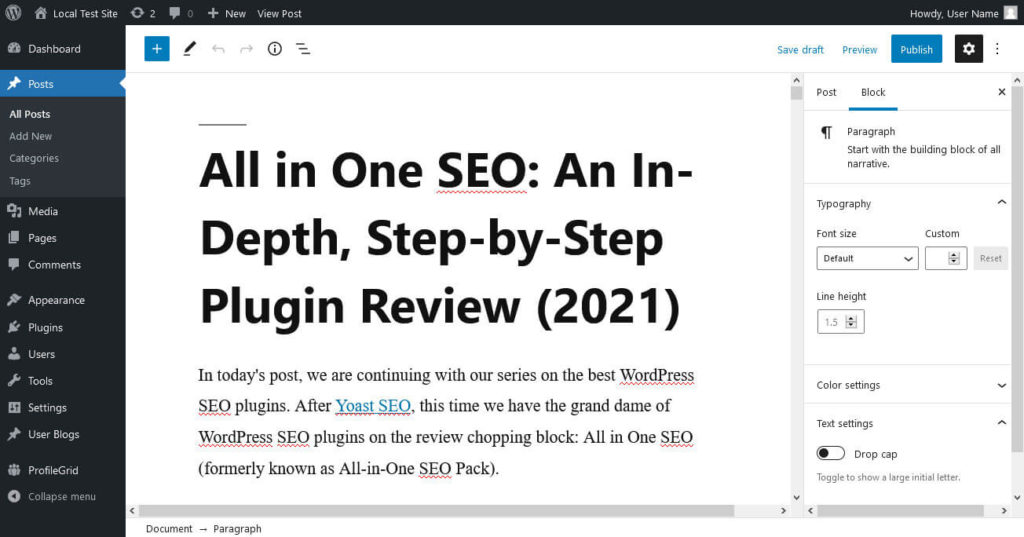Open Plugins in the admin sidebar
The image size is (1024, 537).
(x=45, y=327)
